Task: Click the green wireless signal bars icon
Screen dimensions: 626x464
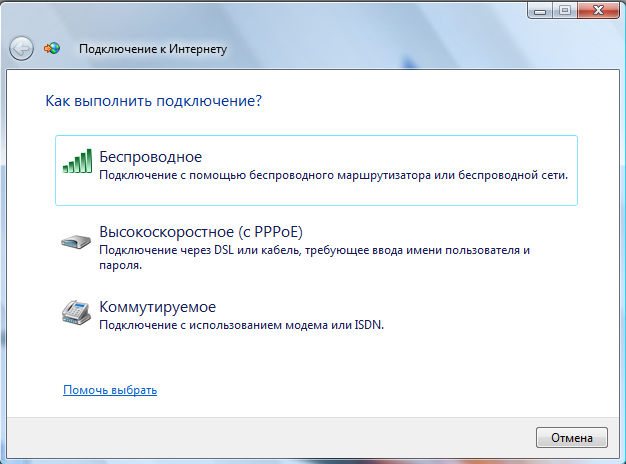Action: (x=77, y=161)
